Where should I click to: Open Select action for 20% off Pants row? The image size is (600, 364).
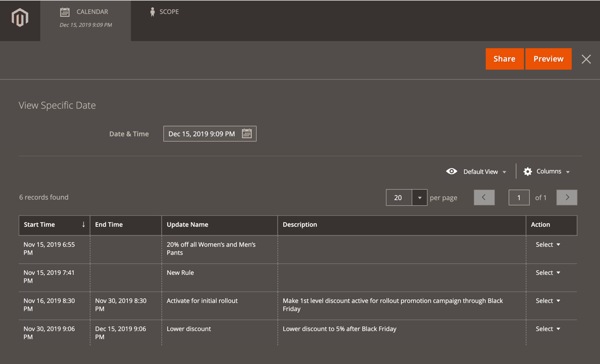tap(548, 245)
